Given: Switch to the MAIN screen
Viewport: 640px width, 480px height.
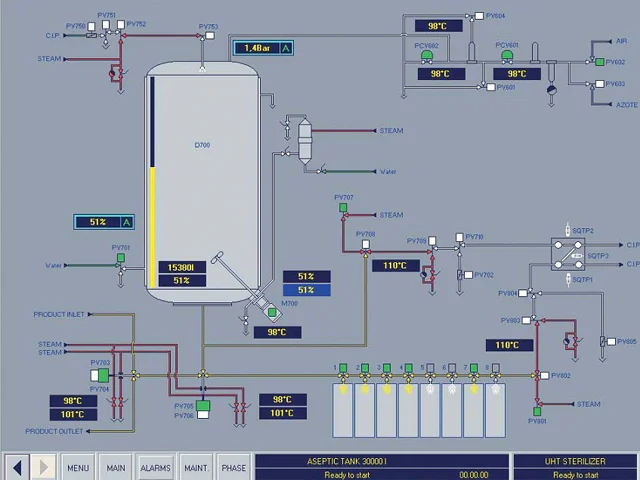Looking at the screenshot, I should click(116, 468).
